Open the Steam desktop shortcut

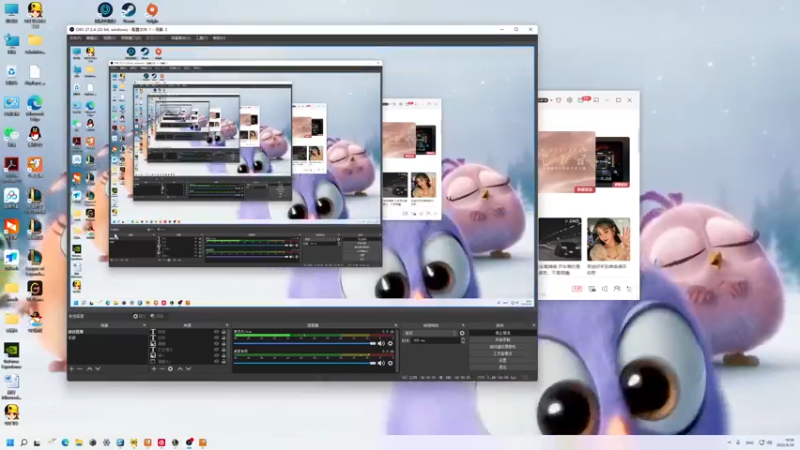coord(129,12)
